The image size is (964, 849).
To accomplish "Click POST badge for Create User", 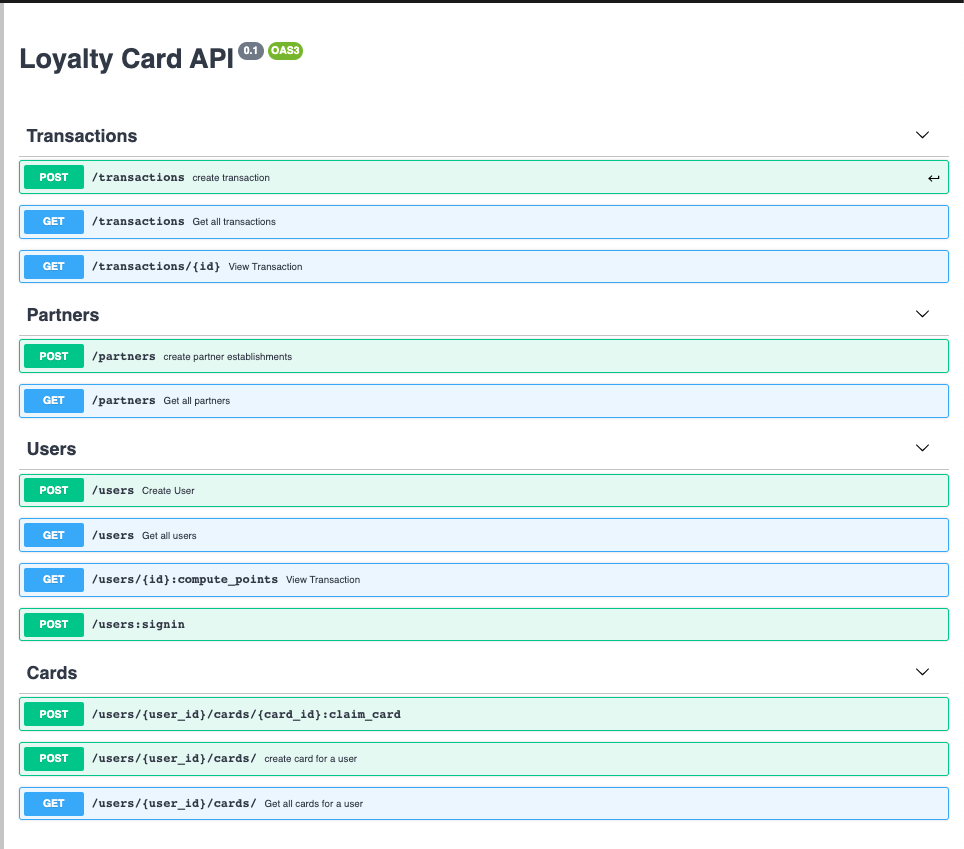I will coord(53,490).
